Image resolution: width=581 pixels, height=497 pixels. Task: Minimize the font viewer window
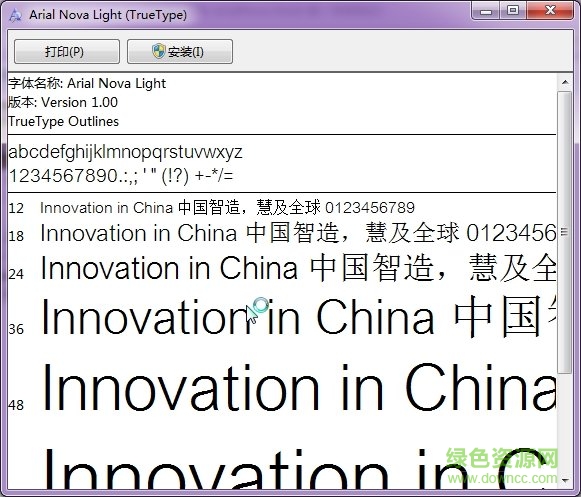coord(486,11)
